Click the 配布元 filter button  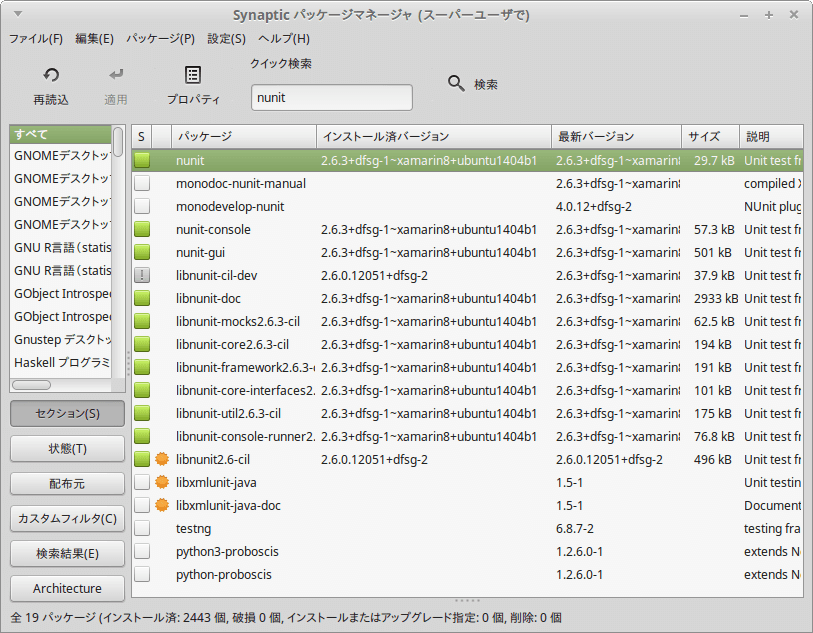click(67, 484)
